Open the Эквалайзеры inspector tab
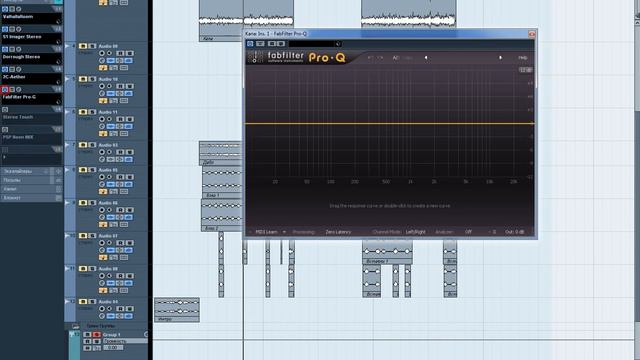Viewport: 640px width, 360px height. pyautogui.click(x=31, y=171)
